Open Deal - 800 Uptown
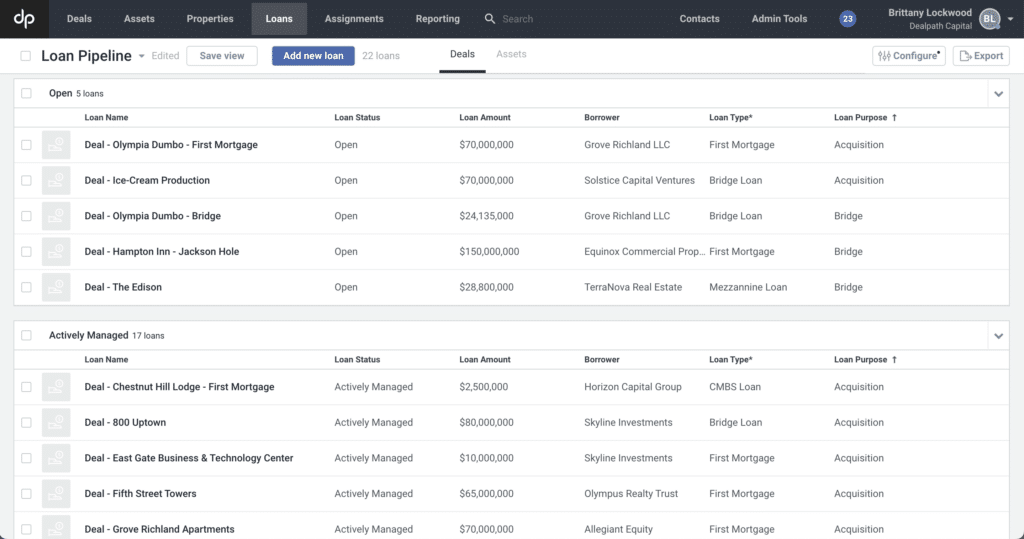Screen dimensions: 1024x539 (x=125, y=423)
